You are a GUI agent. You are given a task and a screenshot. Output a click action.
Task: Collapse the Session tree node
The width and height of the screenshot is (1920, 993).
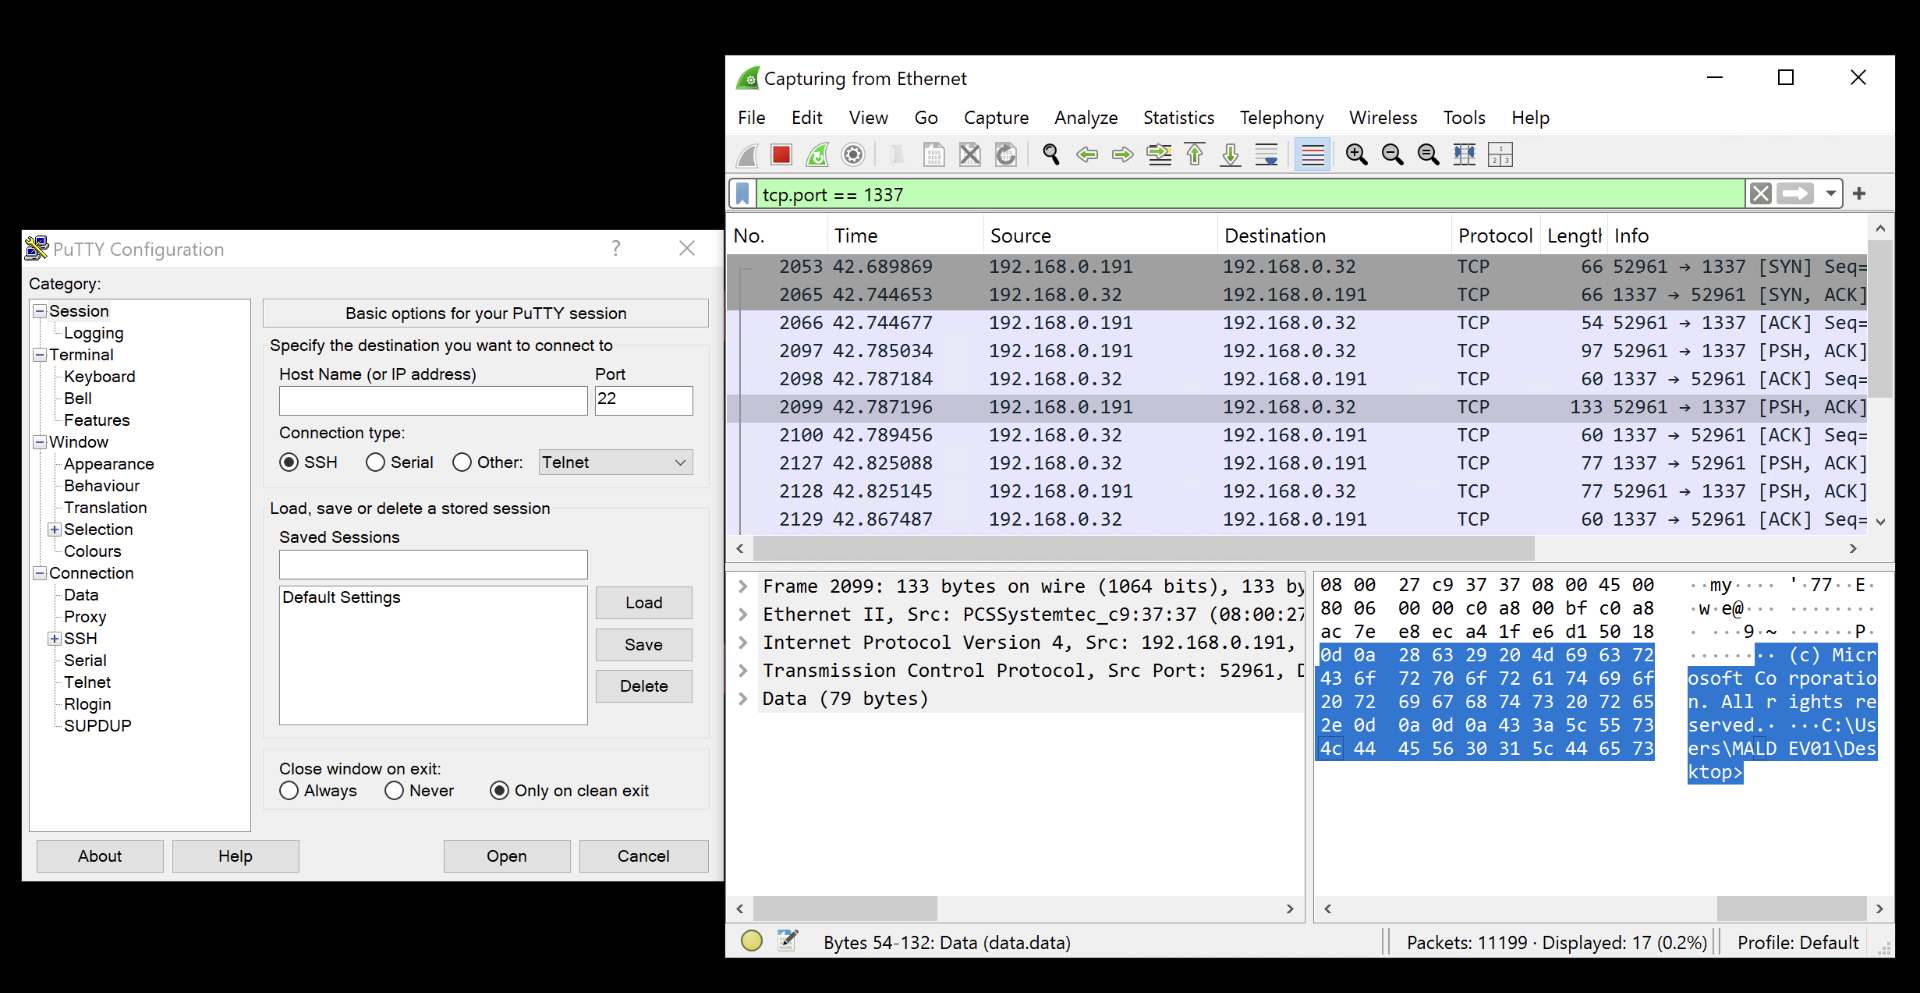point(40,311)
